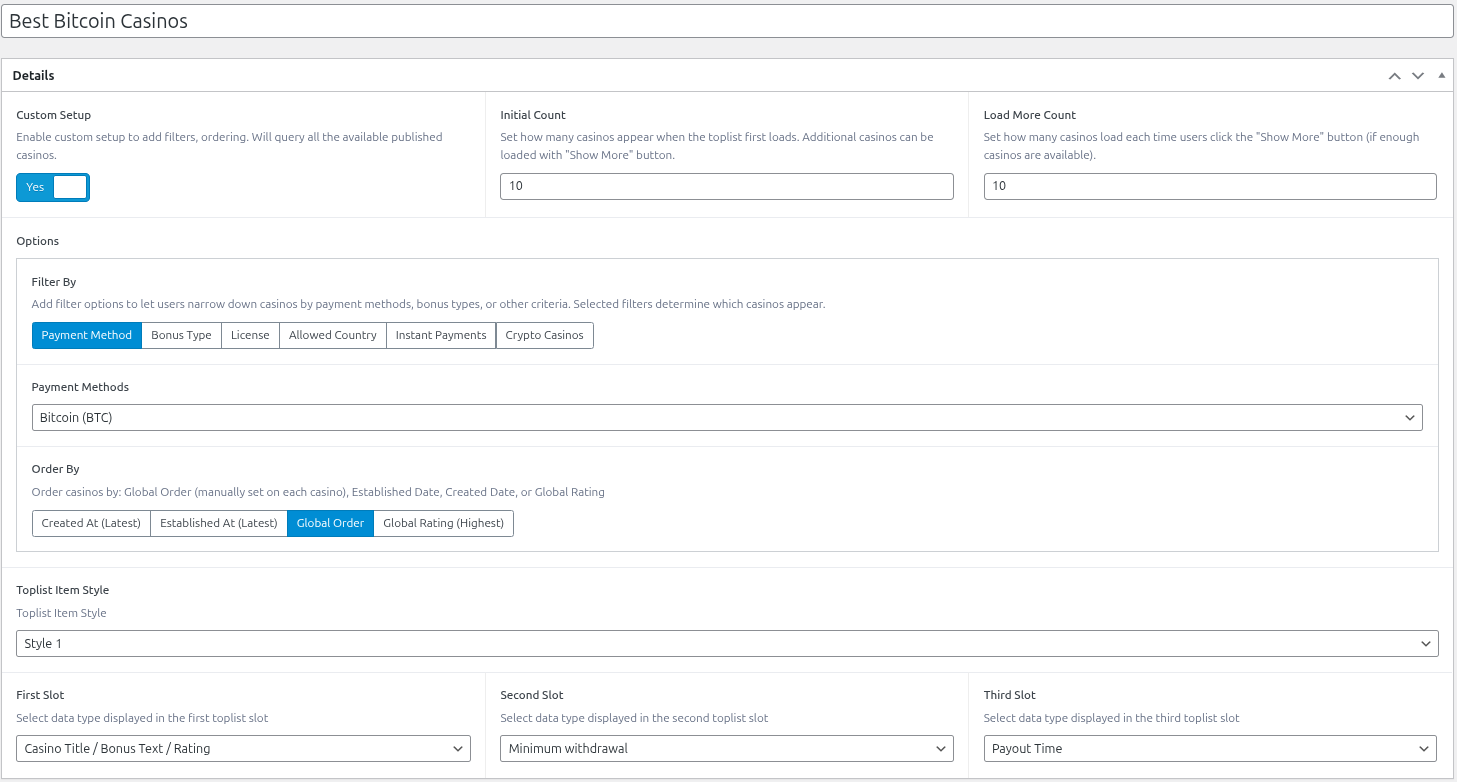Open the Payment Methods Bitcoin dropdown
This screenshot has width=1457, height=782.
(727, 417)
